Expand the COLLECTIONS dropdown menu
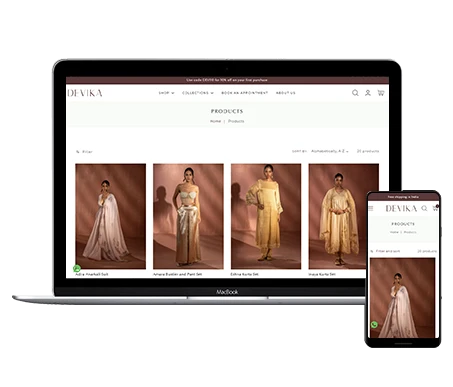 point(198,93)
